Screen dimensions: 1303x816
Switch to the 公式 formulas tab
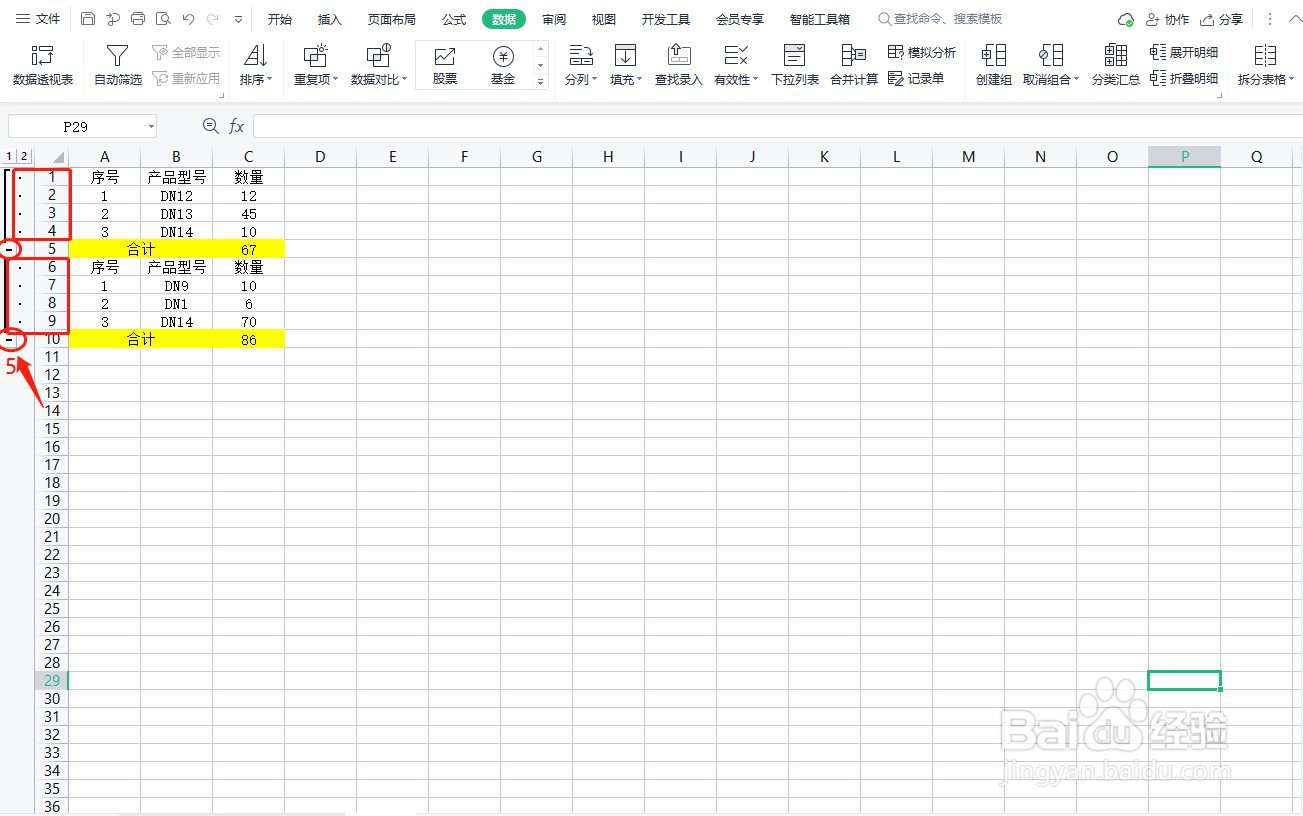click(x=454, y=19)
